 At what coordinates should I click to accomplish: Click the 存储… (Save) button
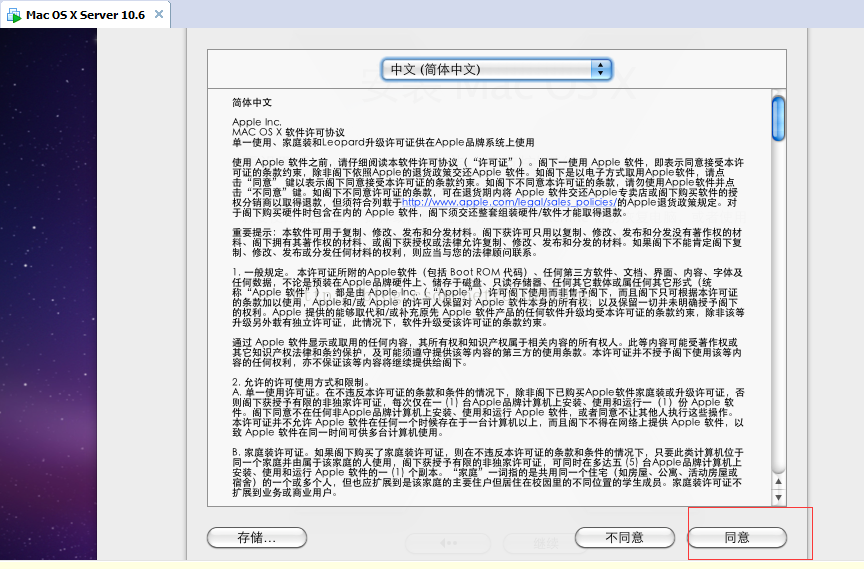(x=257, y=538)
